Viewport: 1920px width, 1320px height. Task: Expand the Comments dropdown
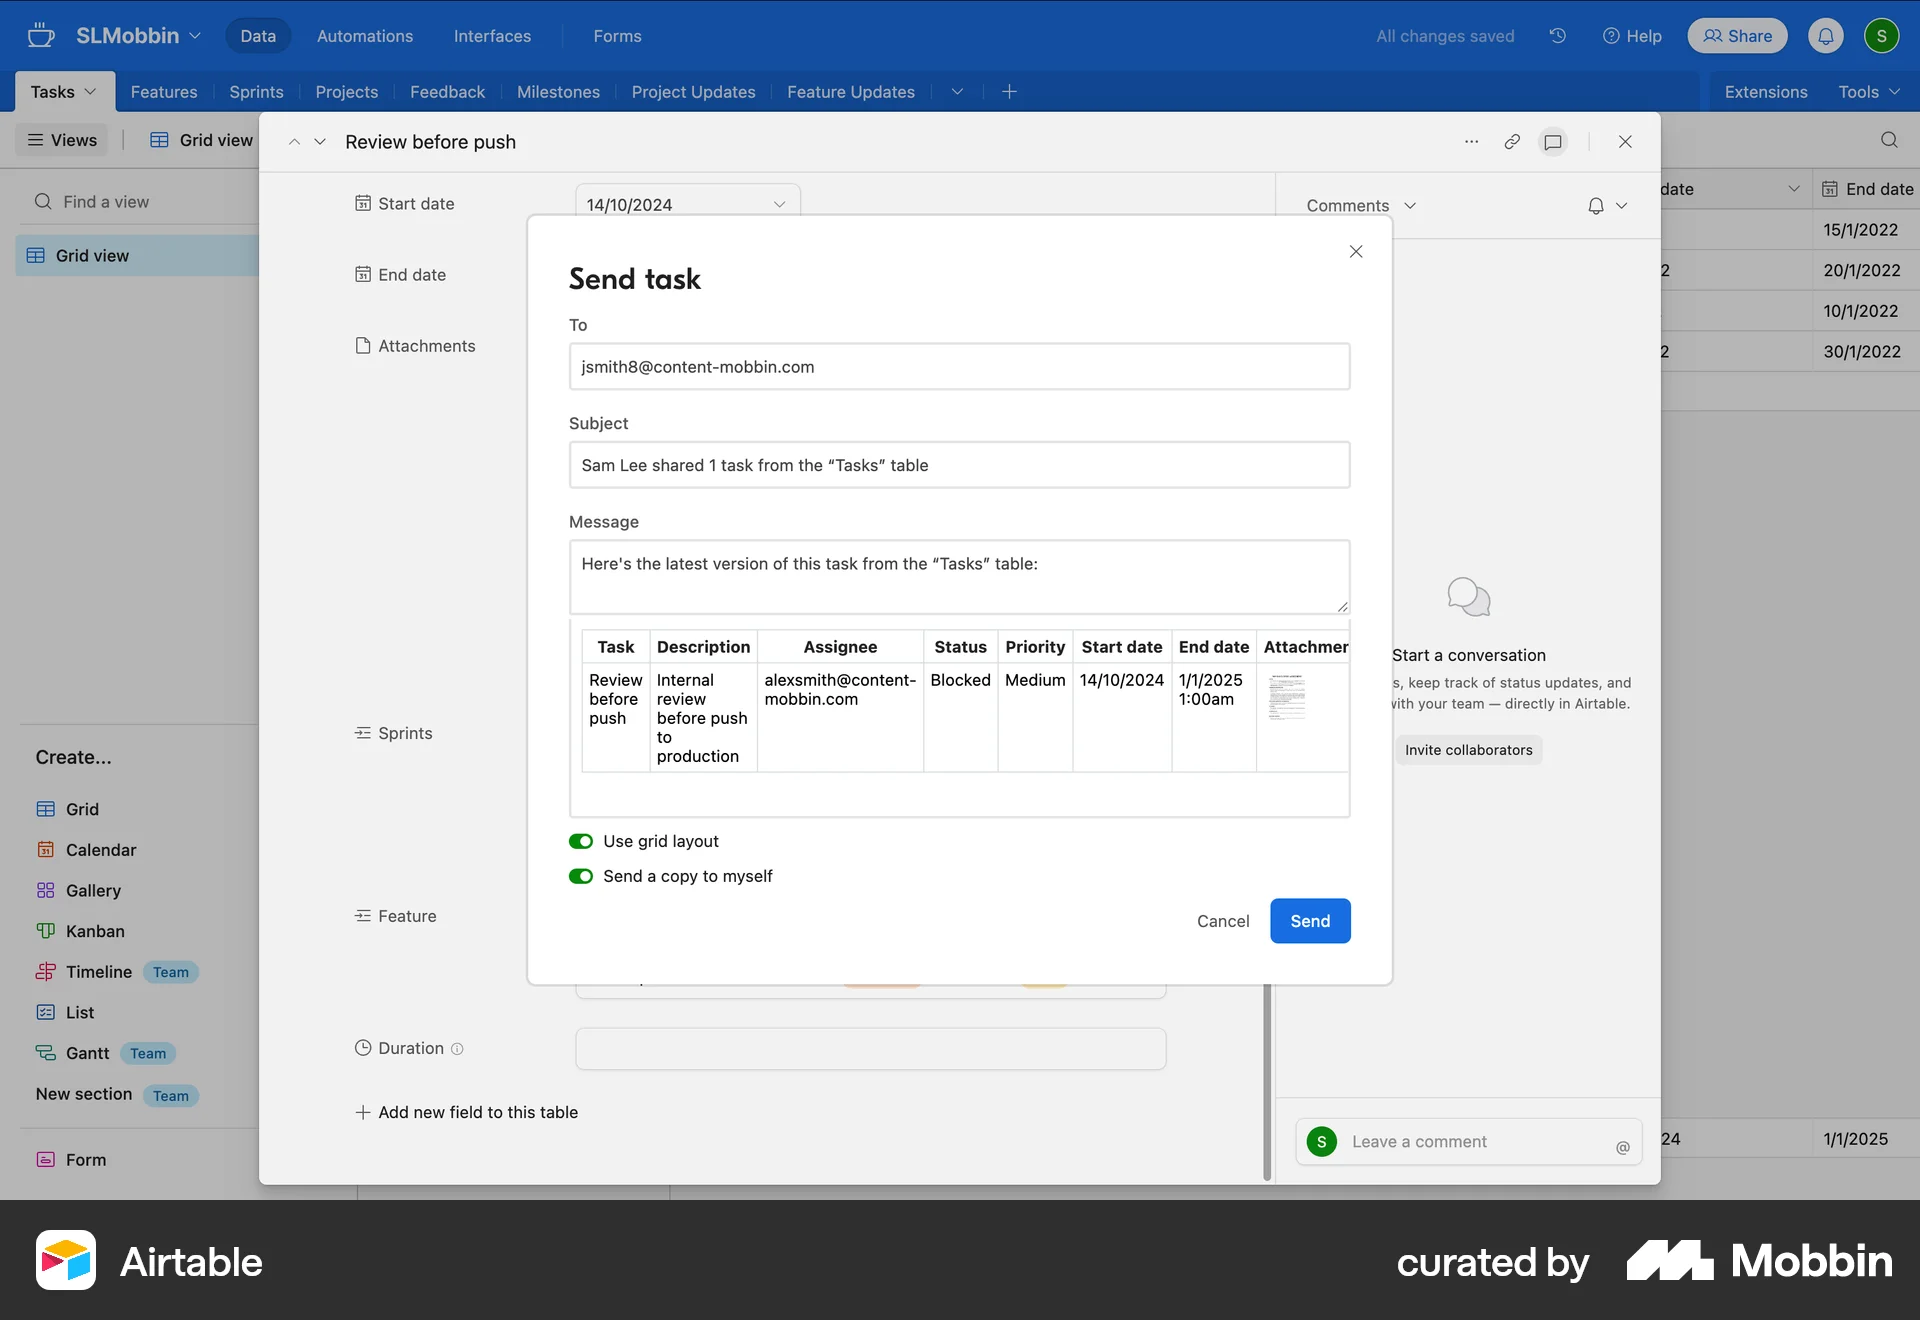pyautogui.click(x=1410, y=206)
